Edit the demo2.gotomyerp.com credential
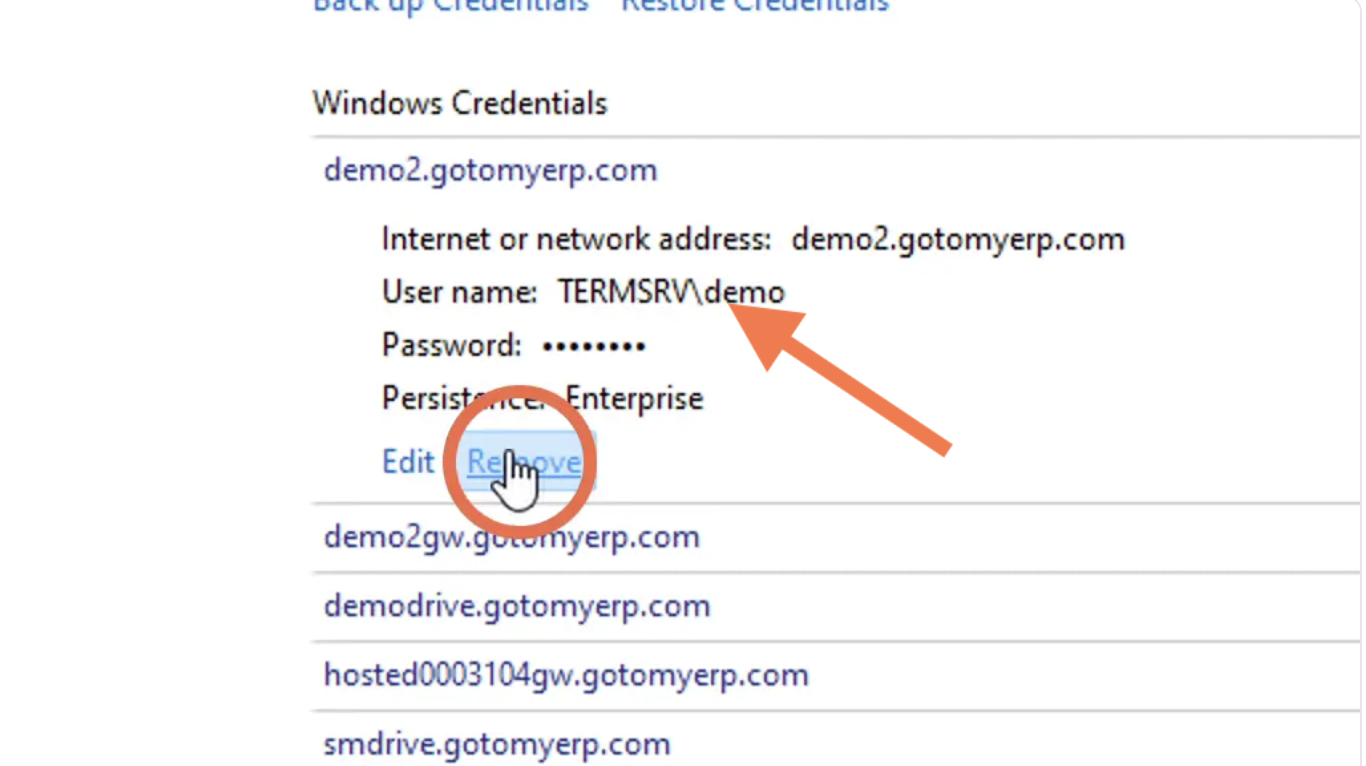The width and height of the screenshot is (1366, 766). pos(408,462)
